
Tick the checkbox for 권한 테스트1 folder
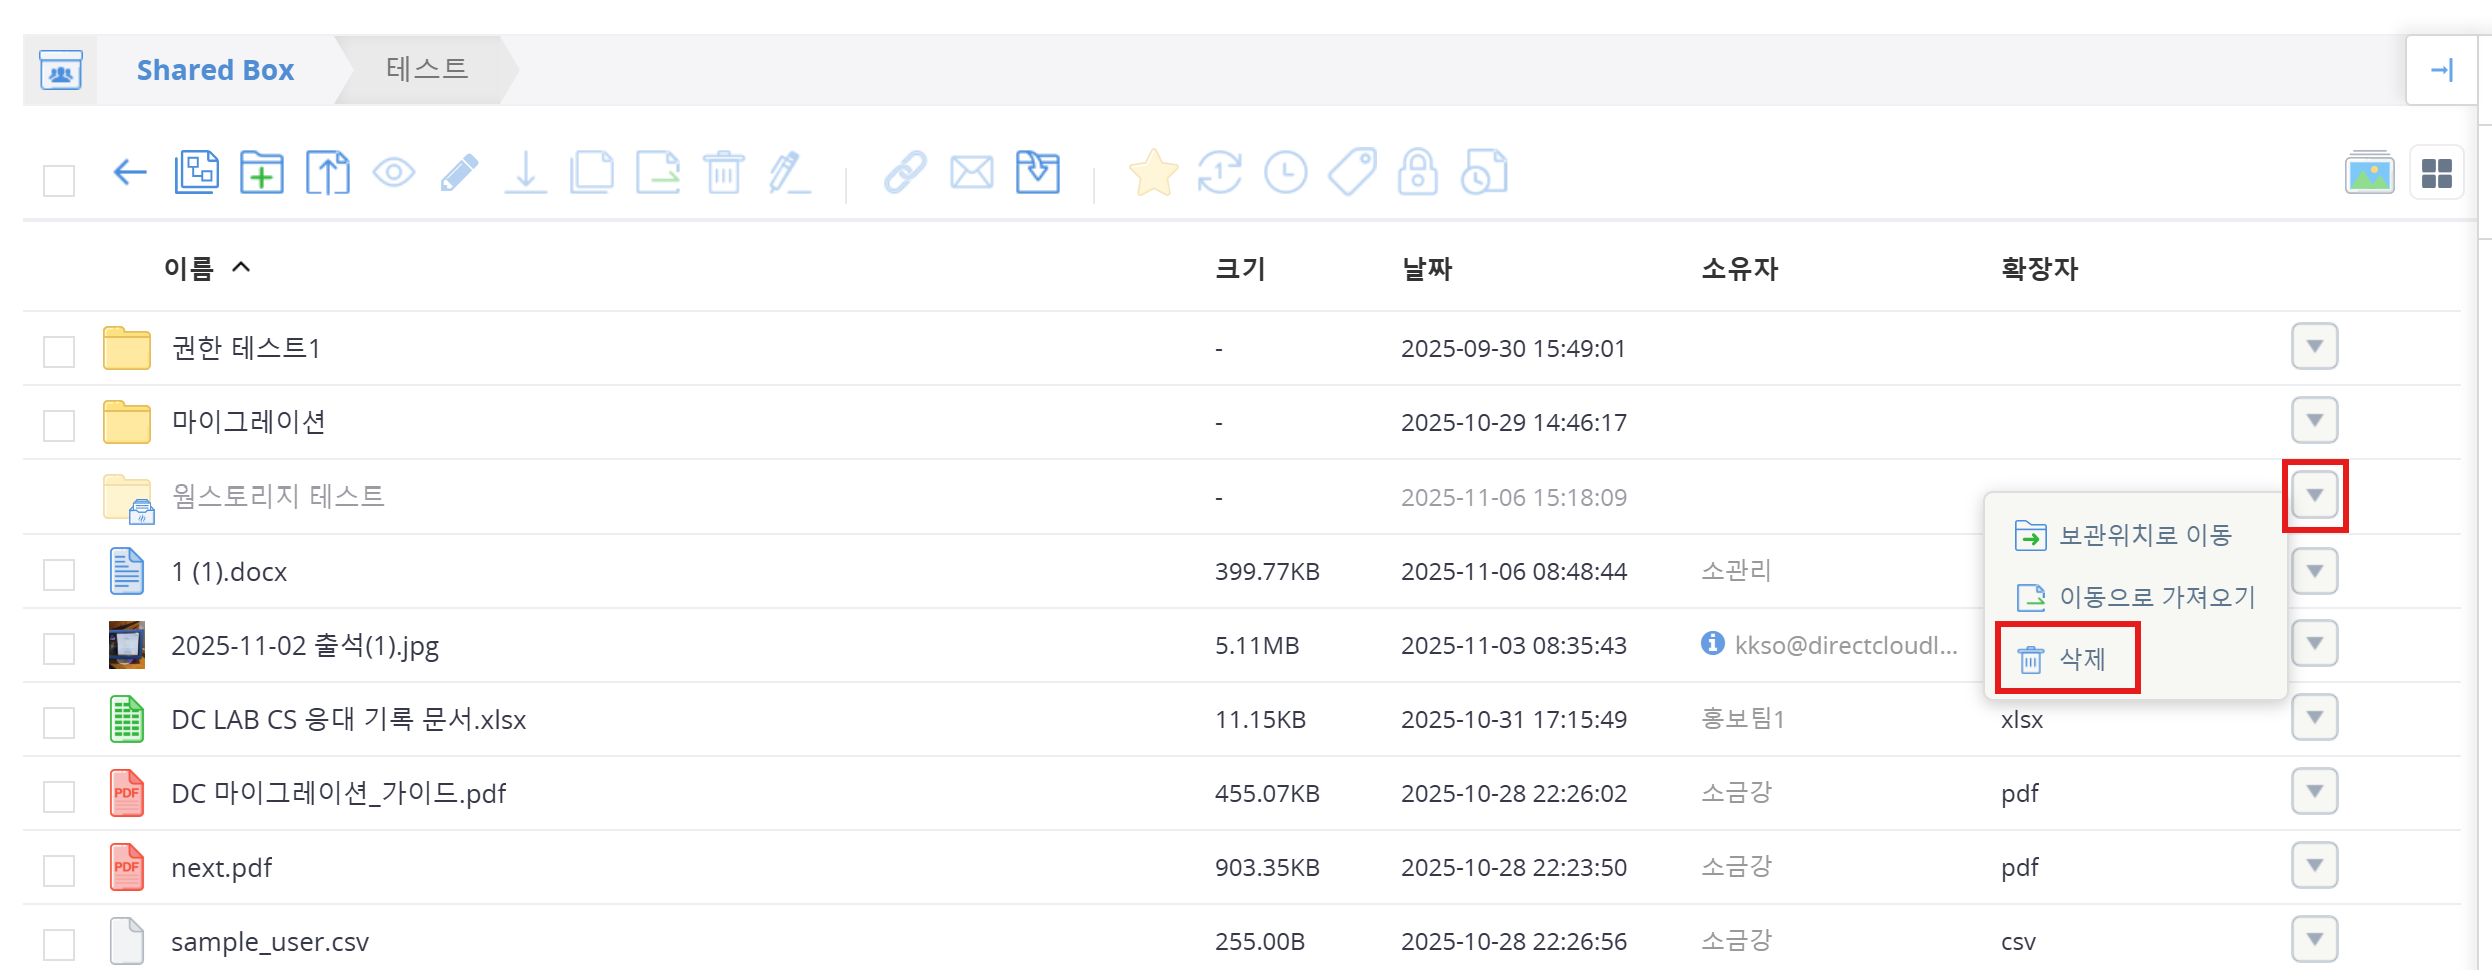(x=59, y=351)
